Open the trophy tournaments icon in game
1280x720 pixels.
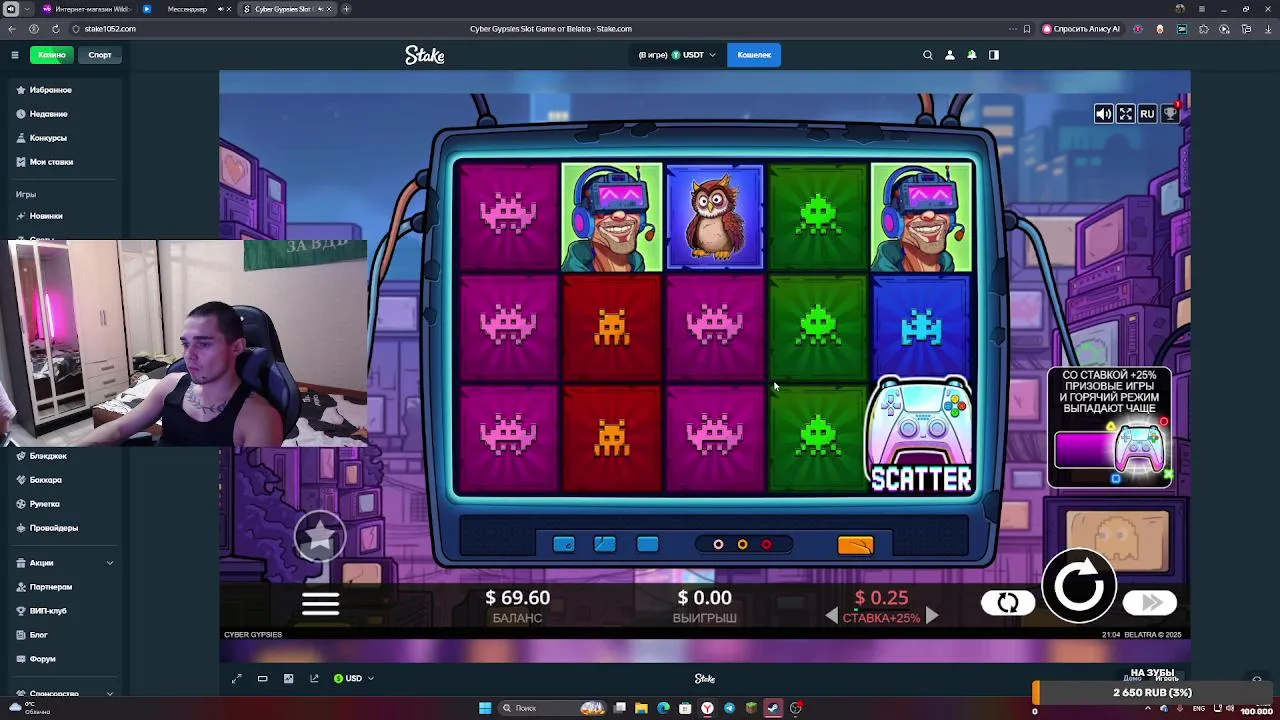click(x=1169, y=114)
